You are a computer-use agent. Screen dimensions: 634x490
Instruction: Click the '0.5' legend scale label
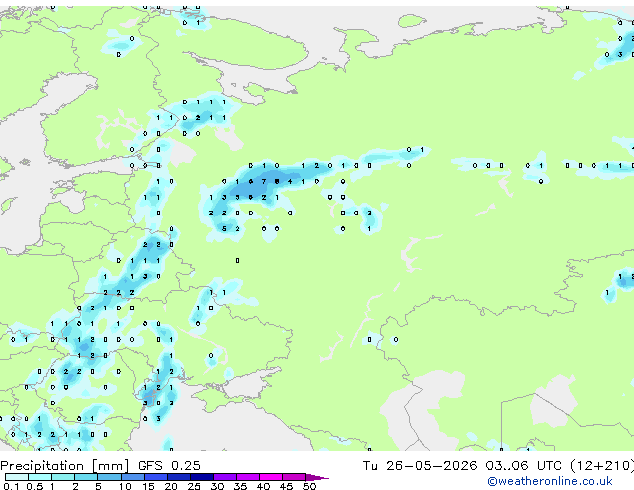(35, 486)
